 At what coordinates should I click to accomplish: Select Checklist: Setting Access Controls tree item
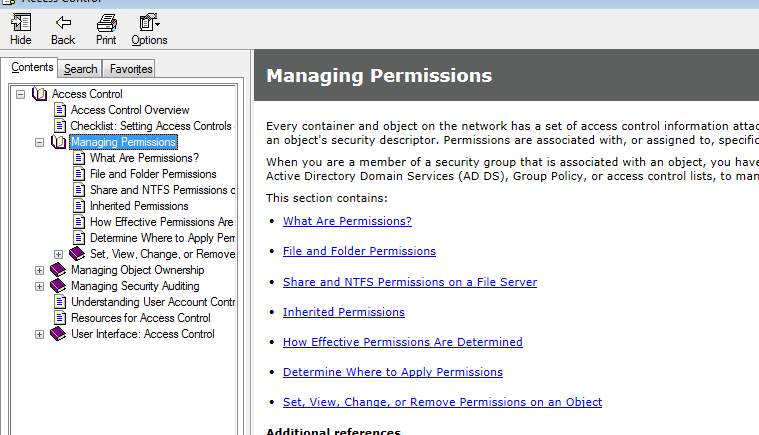tap(151, 126)
